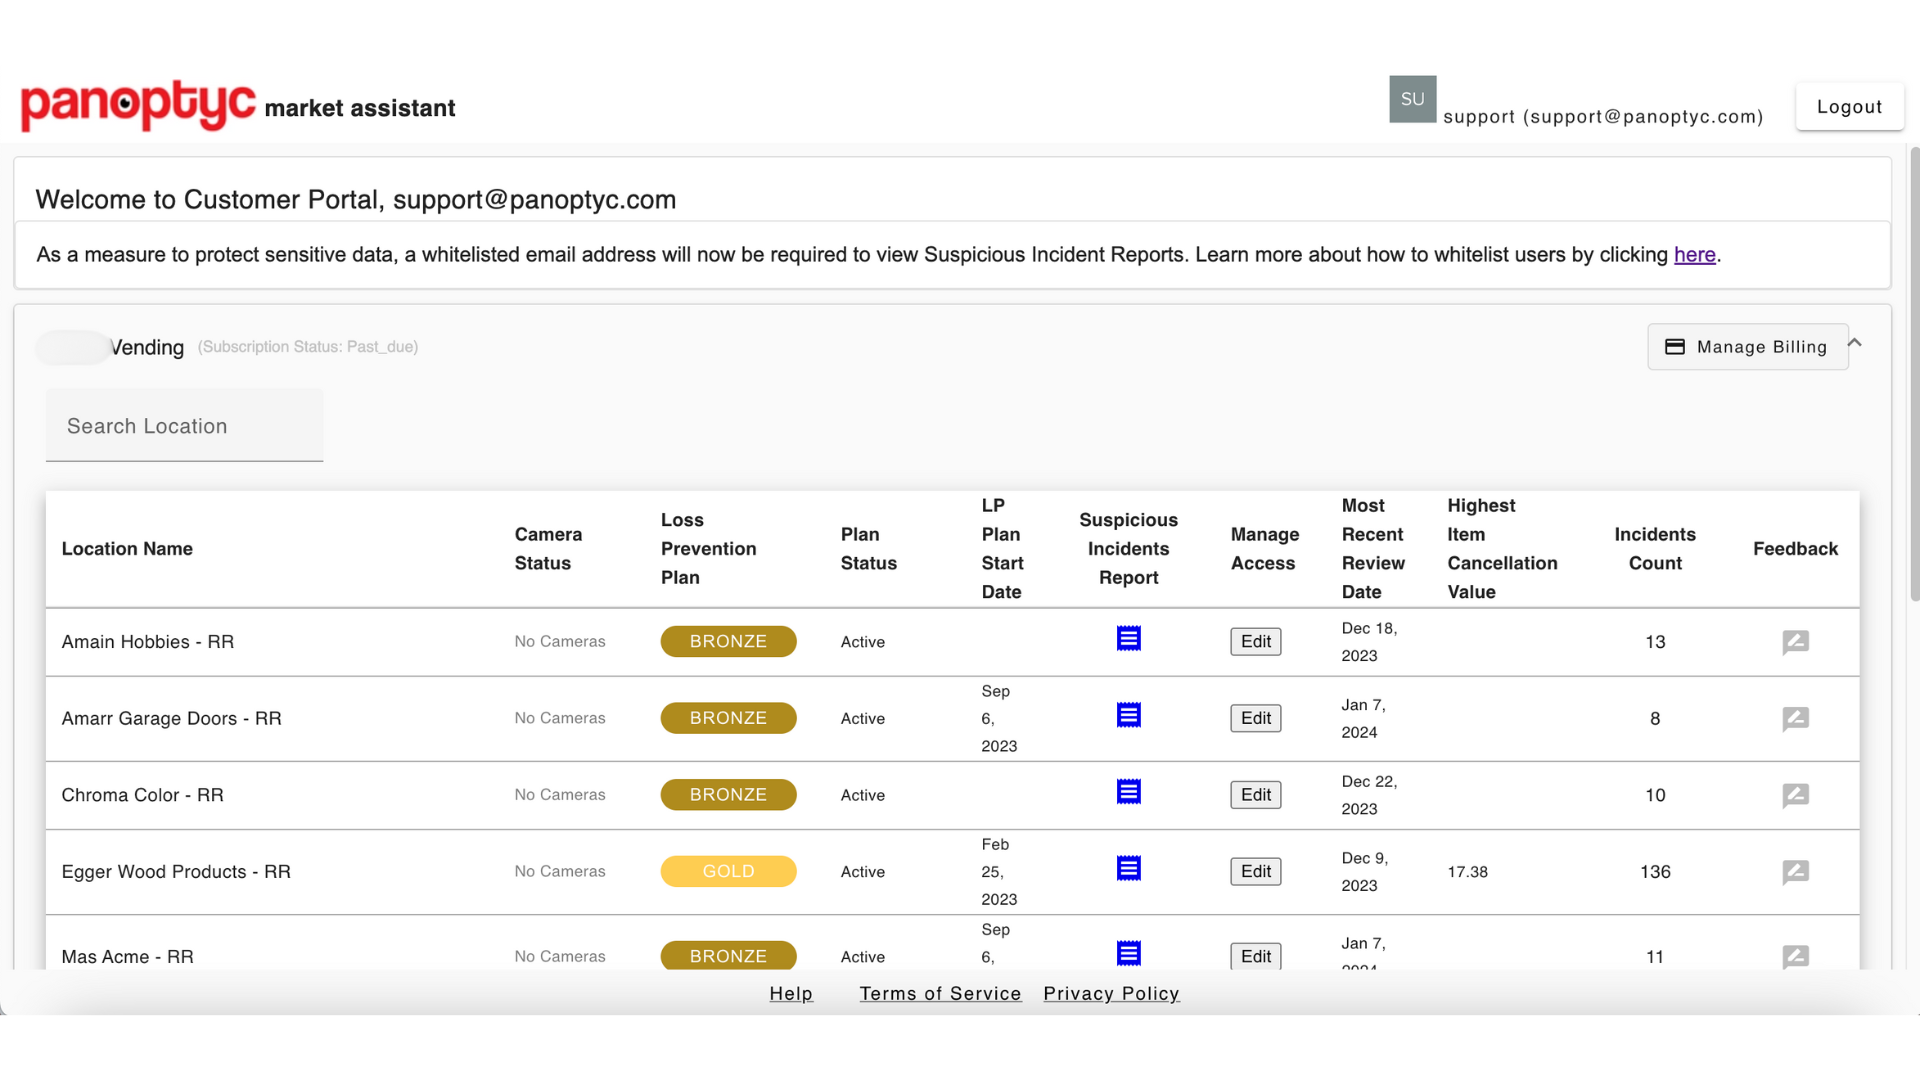Click the SU user avatar

1412,99
